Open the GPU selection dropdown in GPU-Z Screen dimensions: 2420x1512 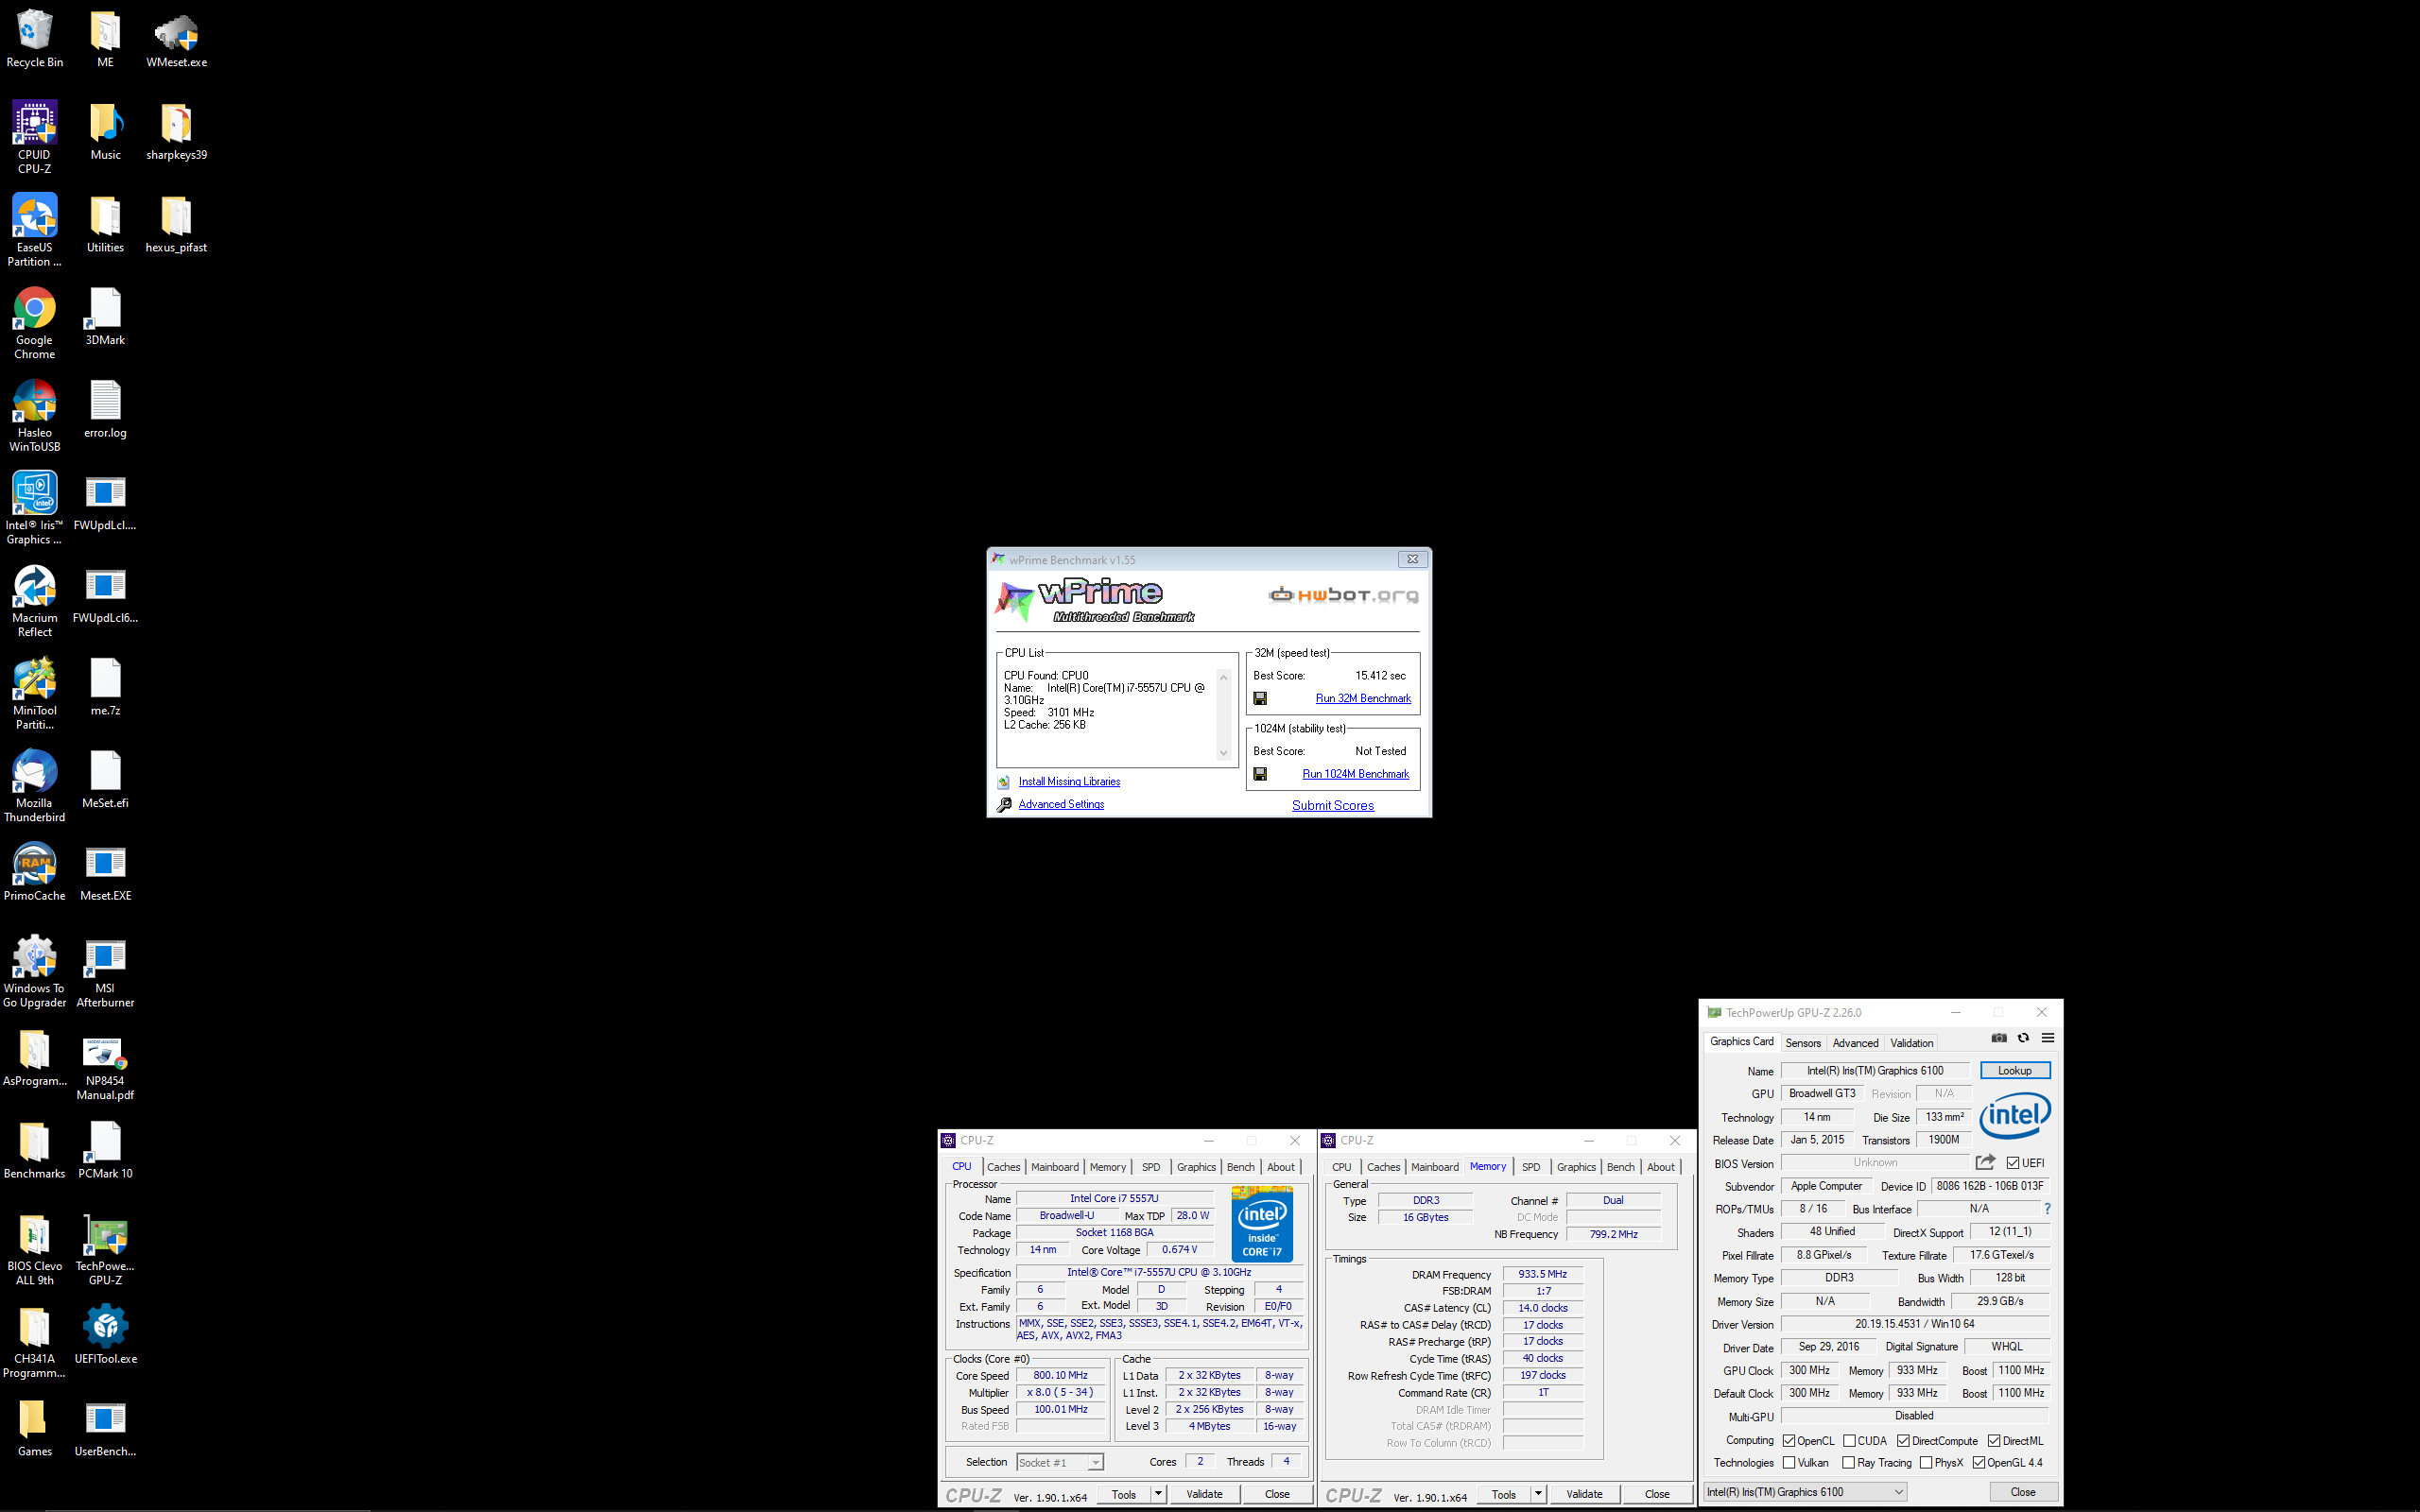coord(1805,1492)
